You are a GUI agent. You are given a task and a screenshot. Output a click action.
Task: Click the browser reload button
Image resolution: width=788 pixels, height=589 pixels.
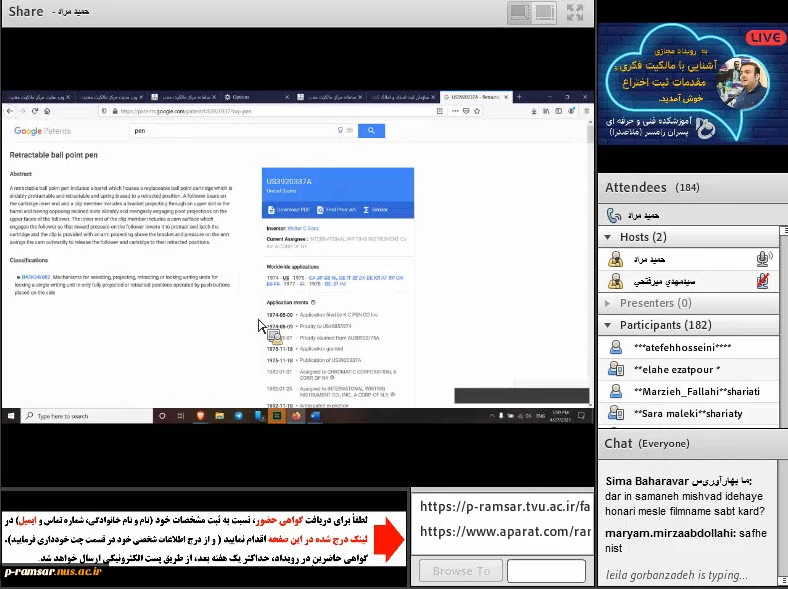click(x=35, y=111)
